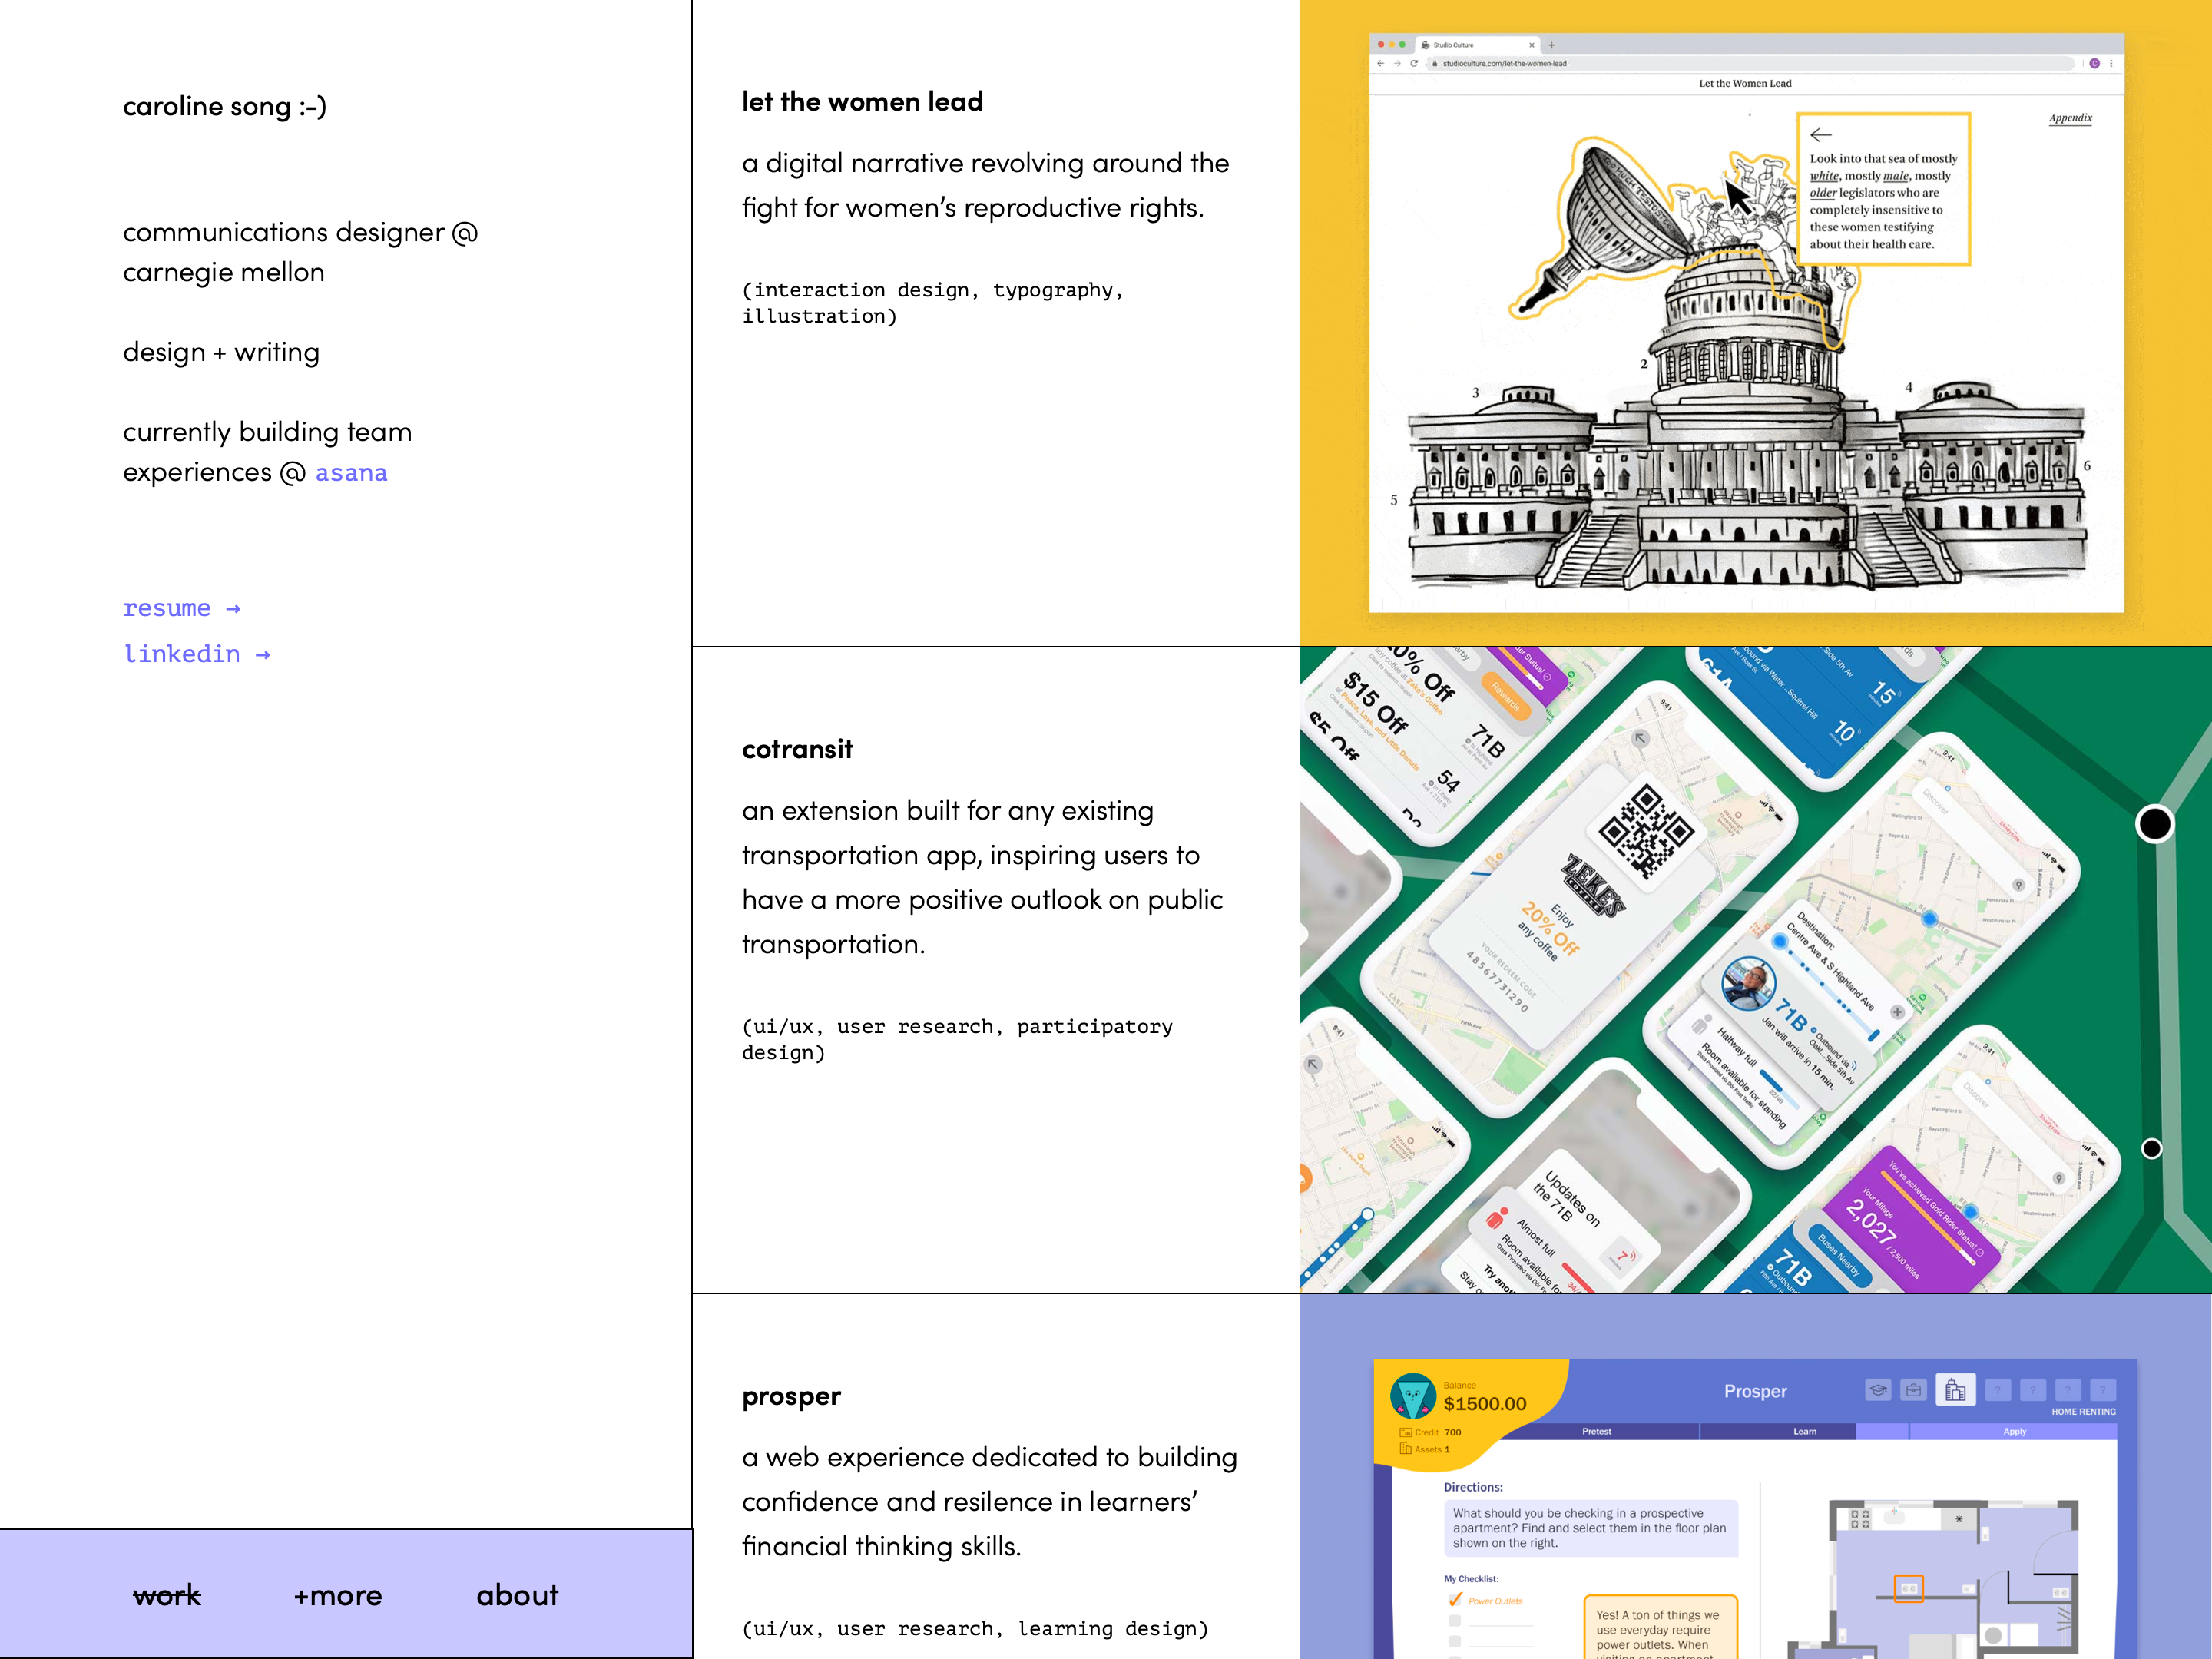
Task: Open the cotransit project title
Action: (x=797, y=749)
